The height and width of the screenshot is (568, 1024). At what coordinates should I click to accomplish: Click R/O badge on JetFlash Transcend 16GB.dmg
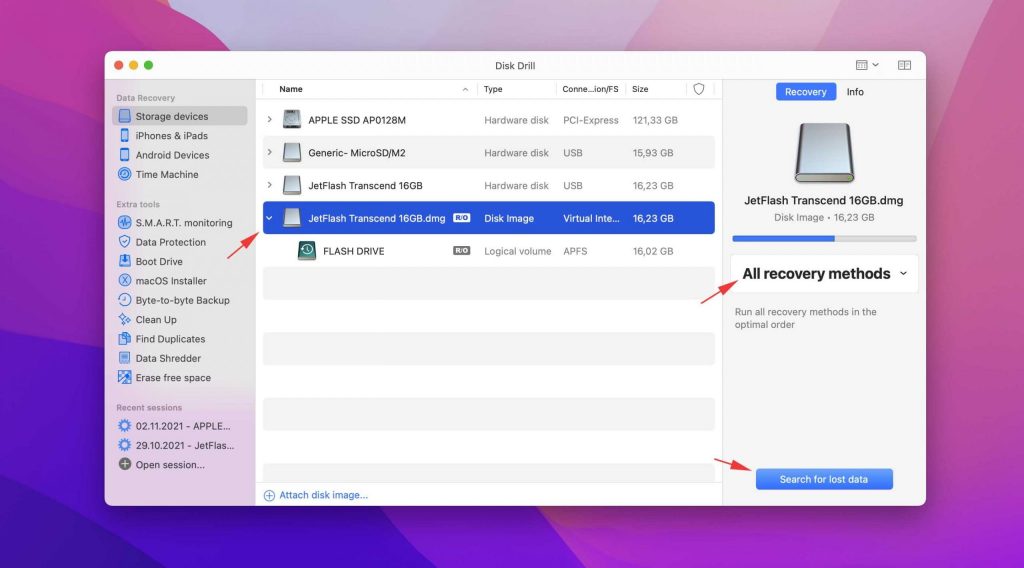tap(462, 218)
